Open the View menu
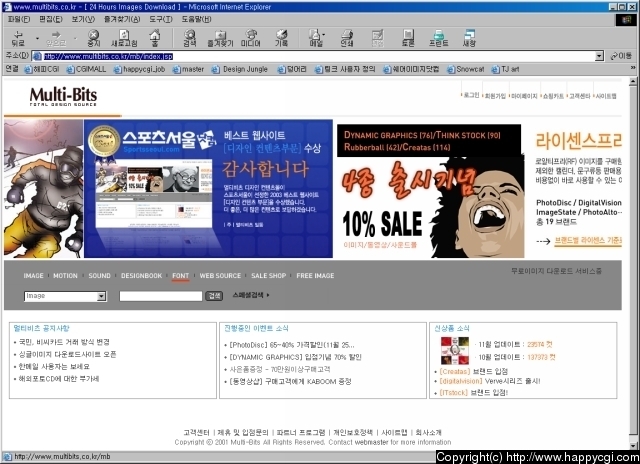 click(x=83, y=19)
